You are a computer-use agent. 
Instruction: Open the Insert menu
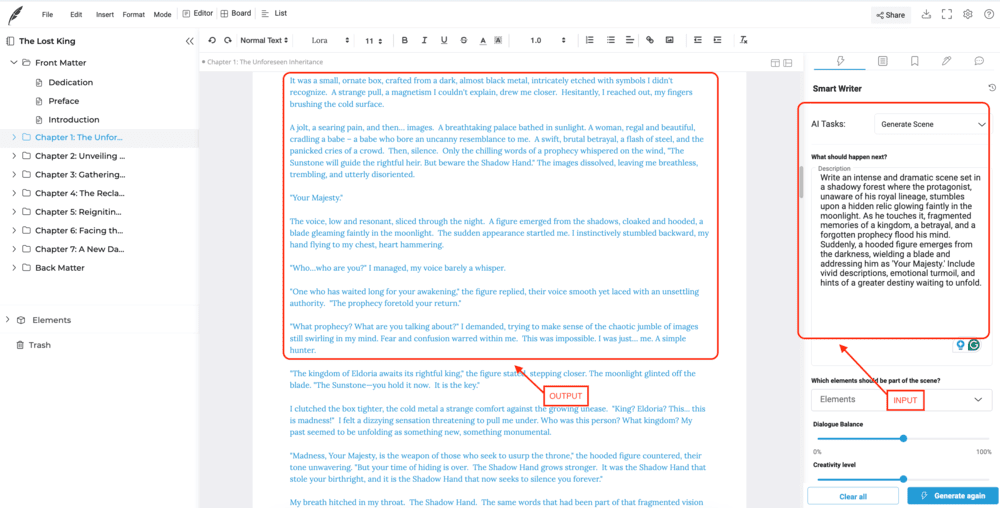pos(105,14)
